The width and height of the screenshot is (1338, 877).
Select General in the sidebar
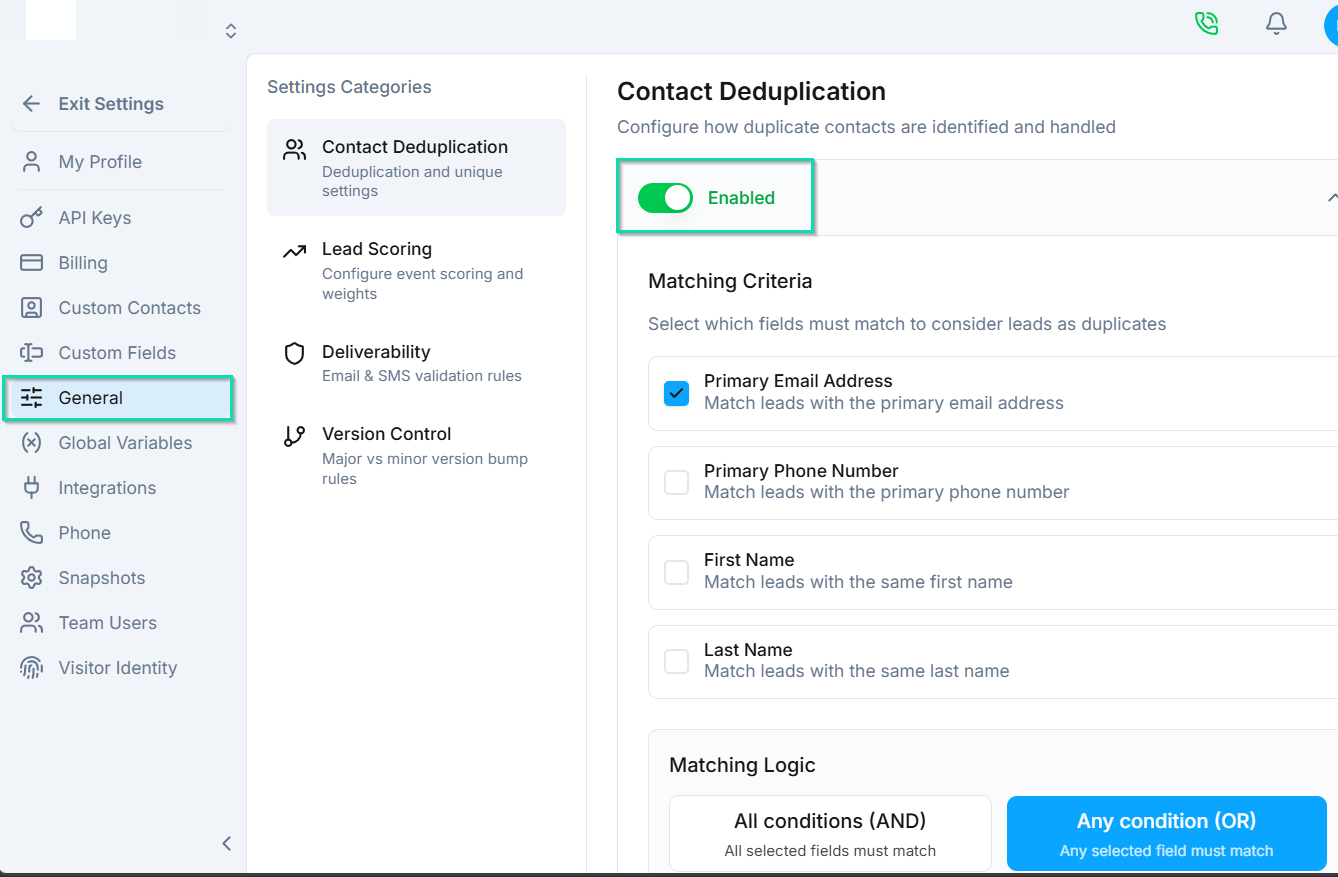119,398
